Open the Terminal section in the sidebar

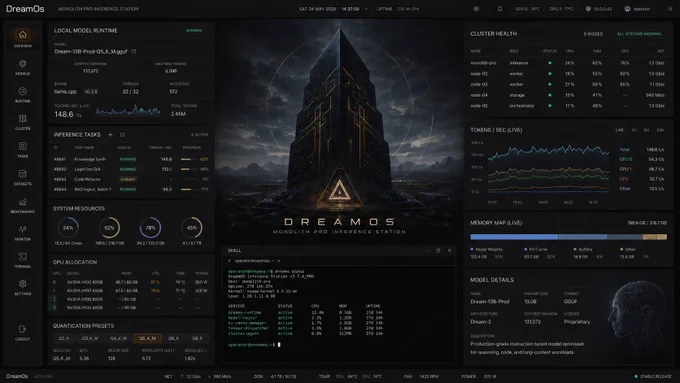tap(23, 257)
